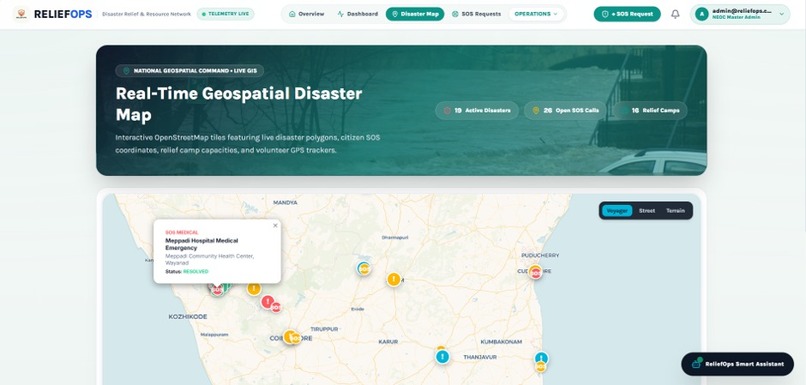Click the 'SOS MEDICAL' label in popup
806x385 pixels.
[181, 232]
